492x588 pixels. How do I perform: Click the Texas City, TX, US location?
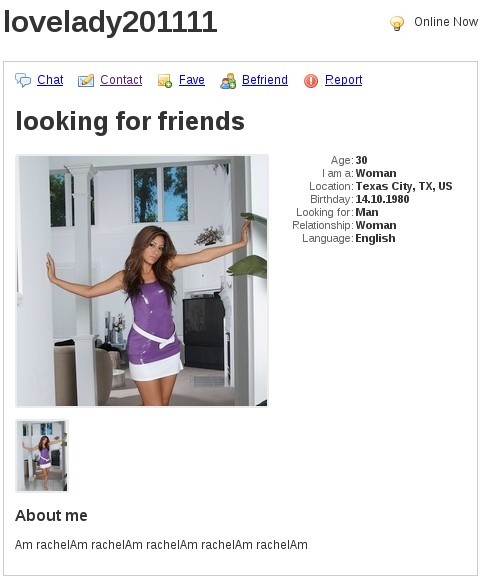coord(404,186)
